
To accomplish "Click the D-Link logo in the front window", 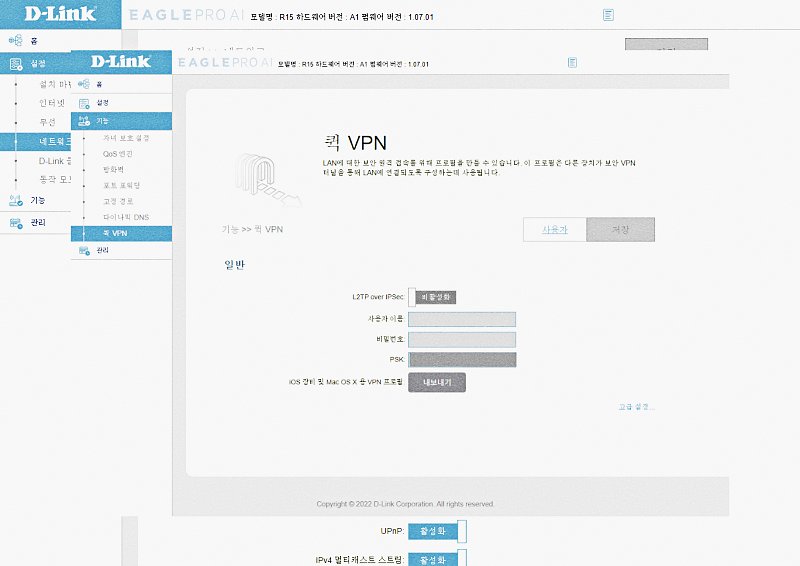I will point(121,61).
